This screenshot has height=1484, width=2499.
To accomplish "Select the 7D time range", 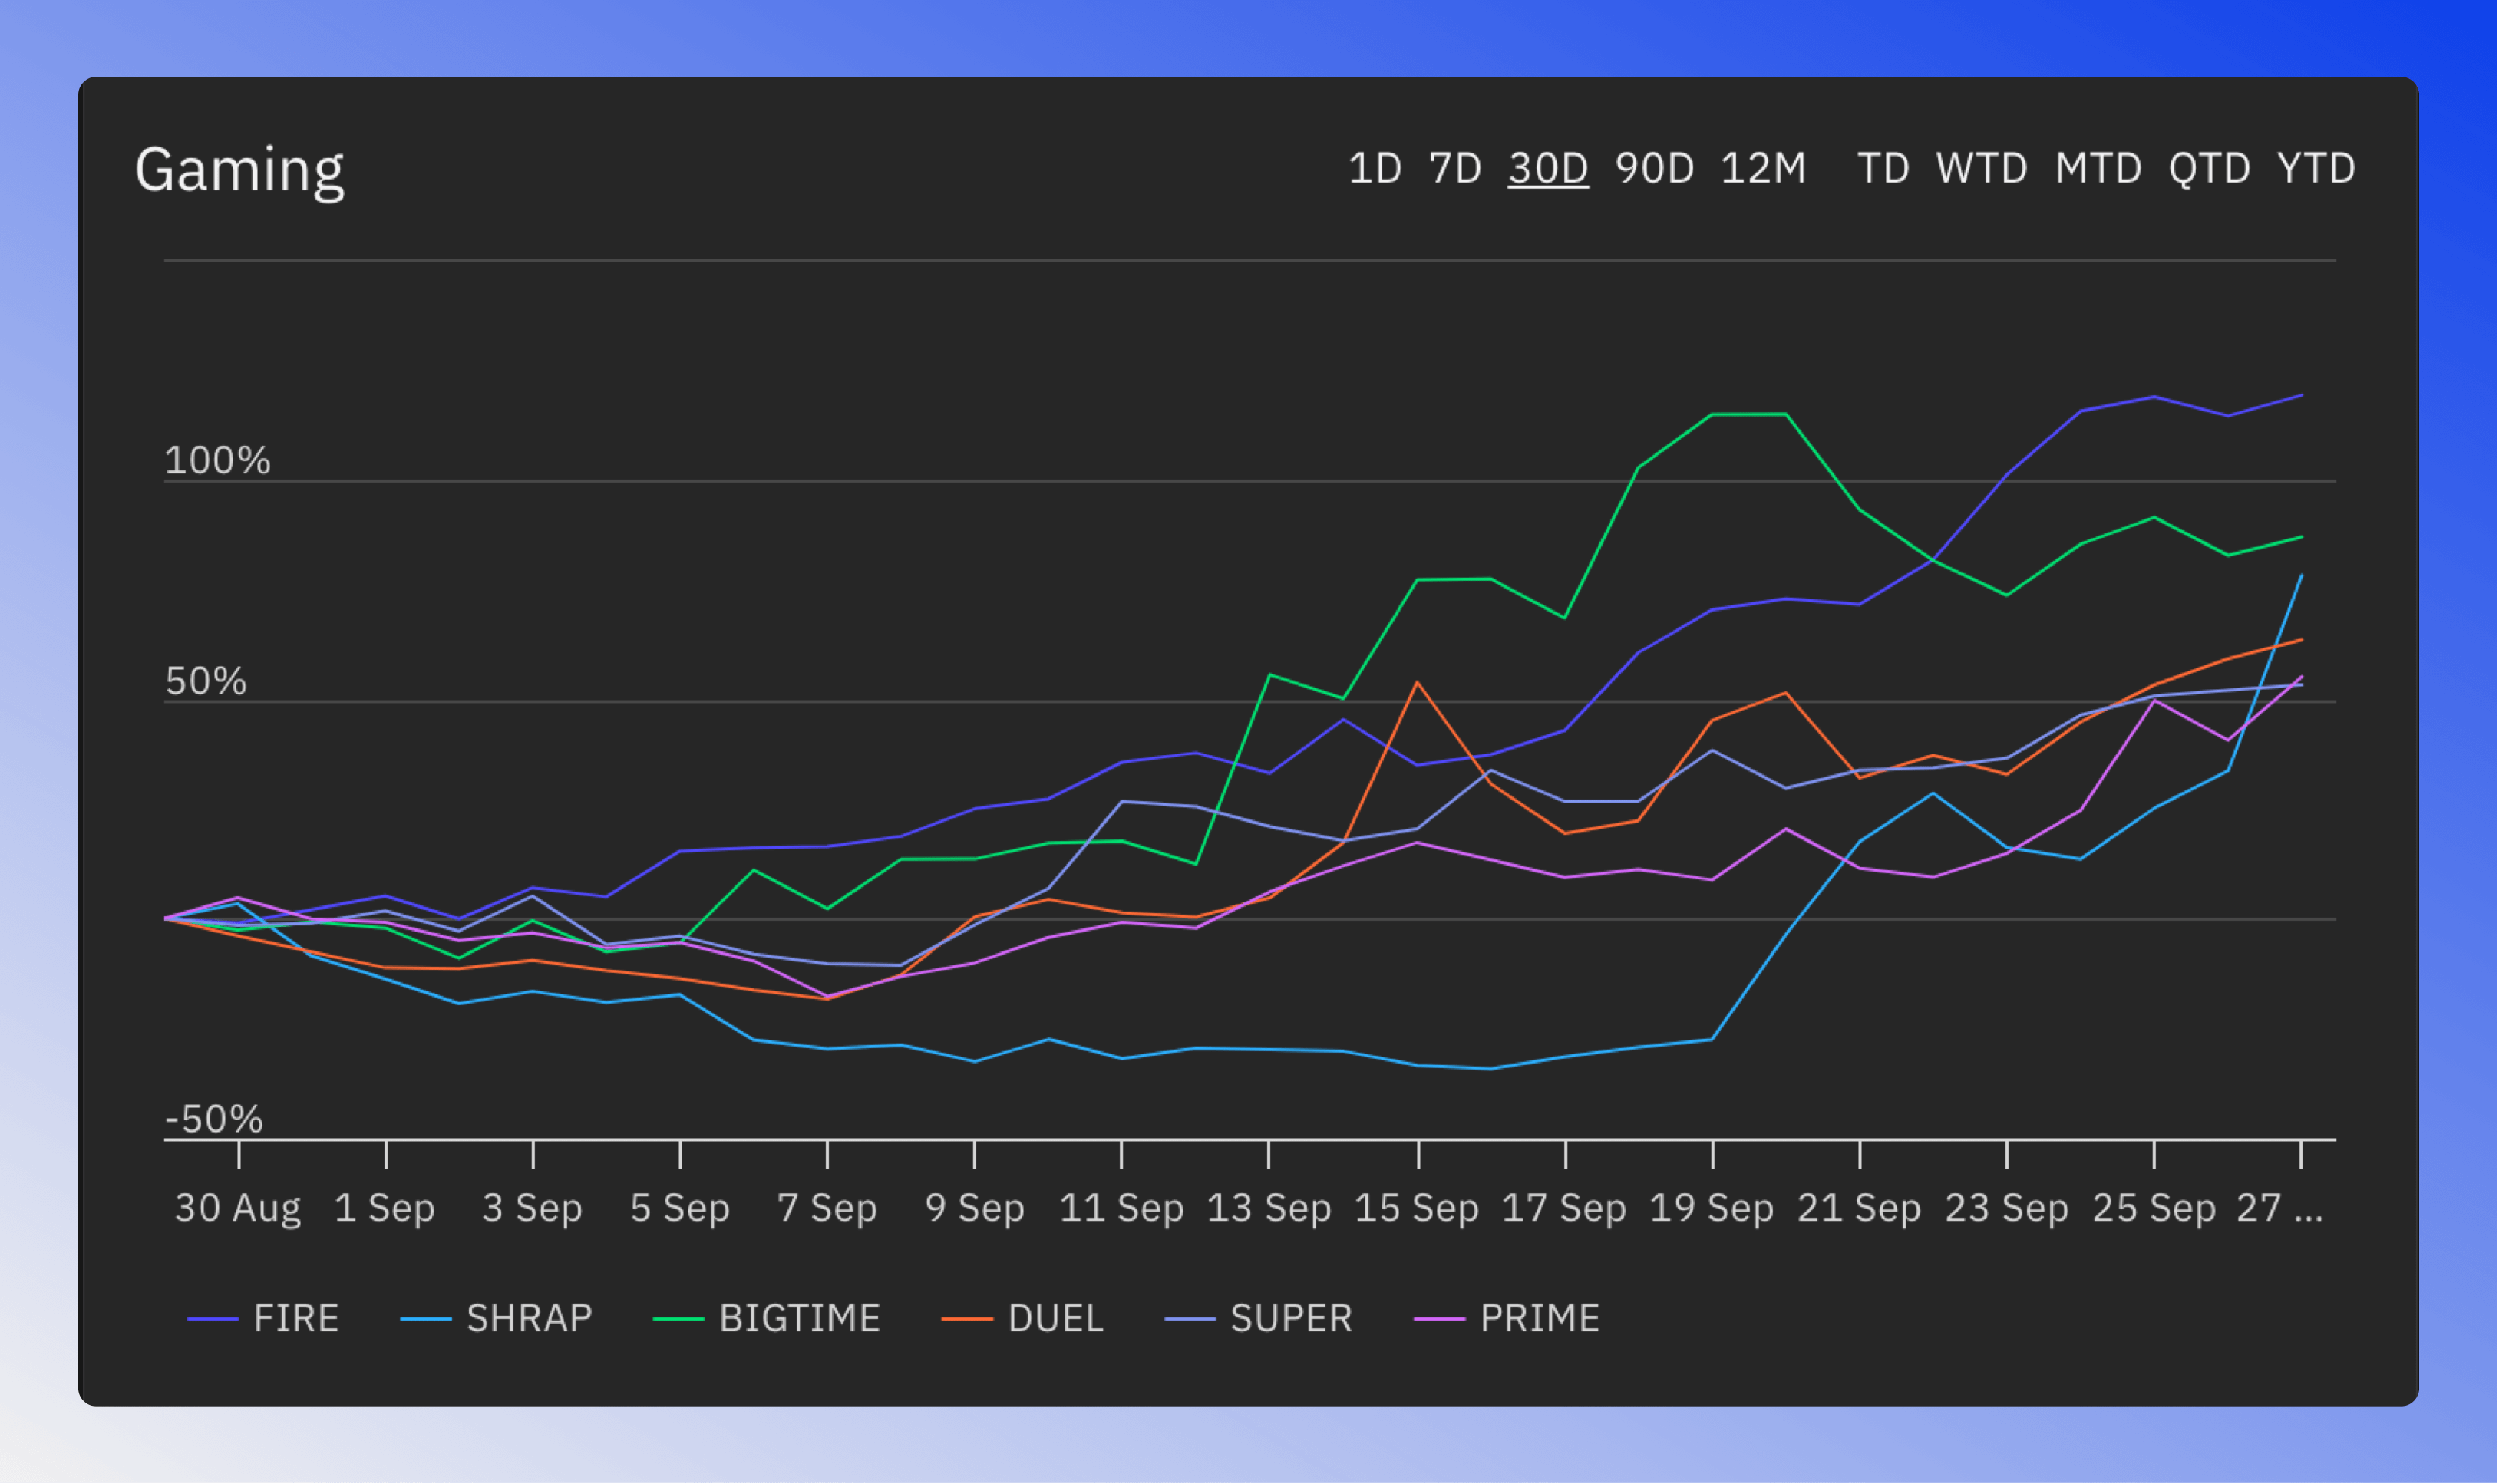I will 1455,168.
